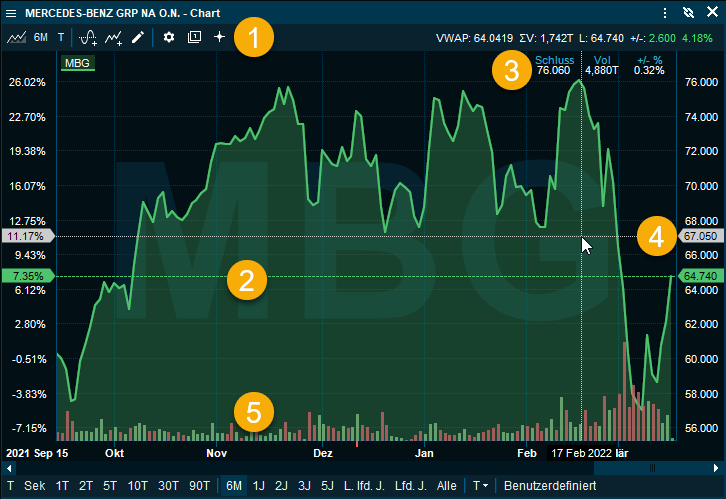Click the chart template window icon
Screen dimensions: 726x499
[194, 37]
